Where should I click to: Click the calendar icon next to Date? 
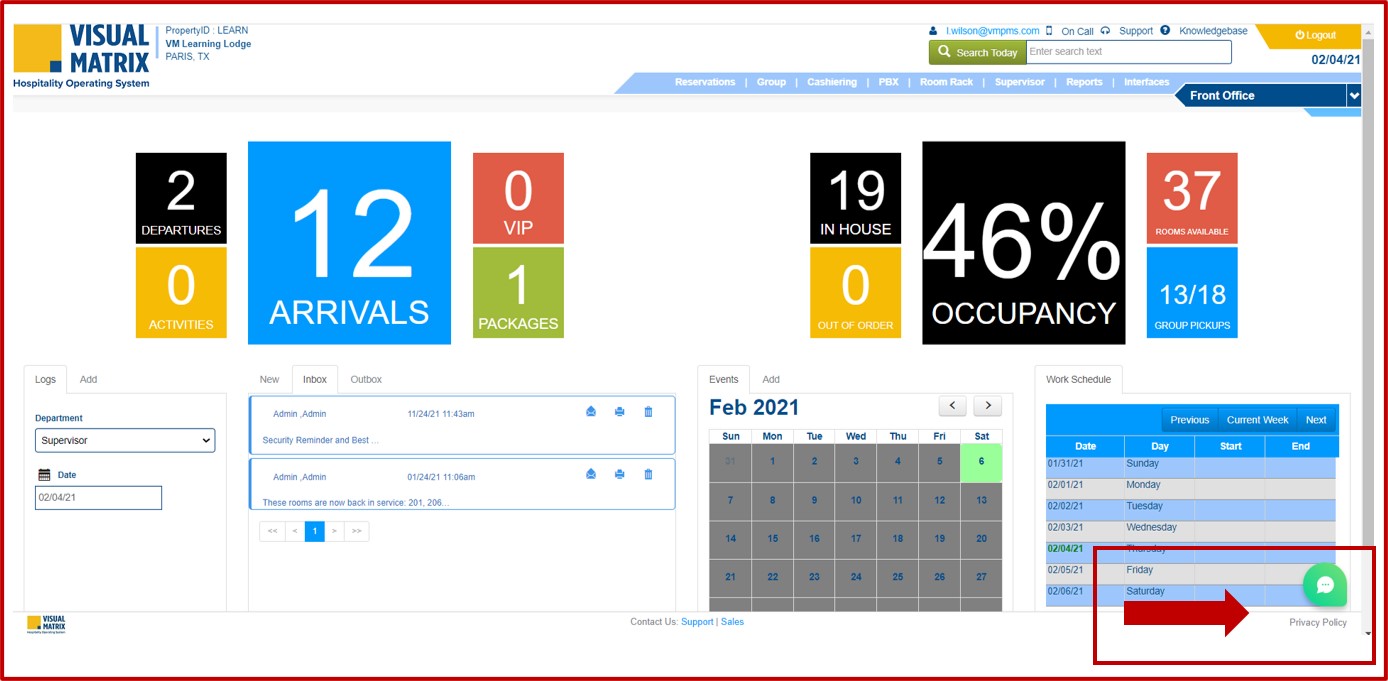pos(44,475)
